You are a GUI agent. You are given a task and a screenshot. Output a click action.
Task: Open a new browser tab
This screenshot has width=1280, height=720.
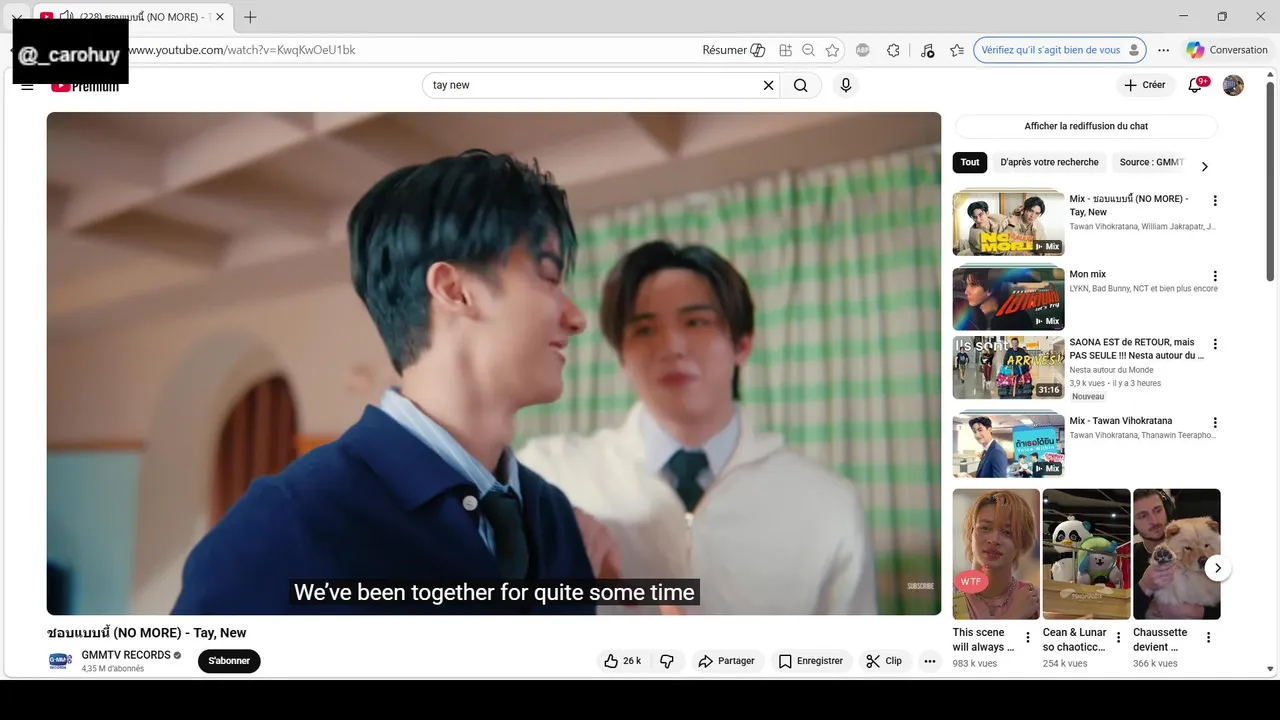point(250,17)
